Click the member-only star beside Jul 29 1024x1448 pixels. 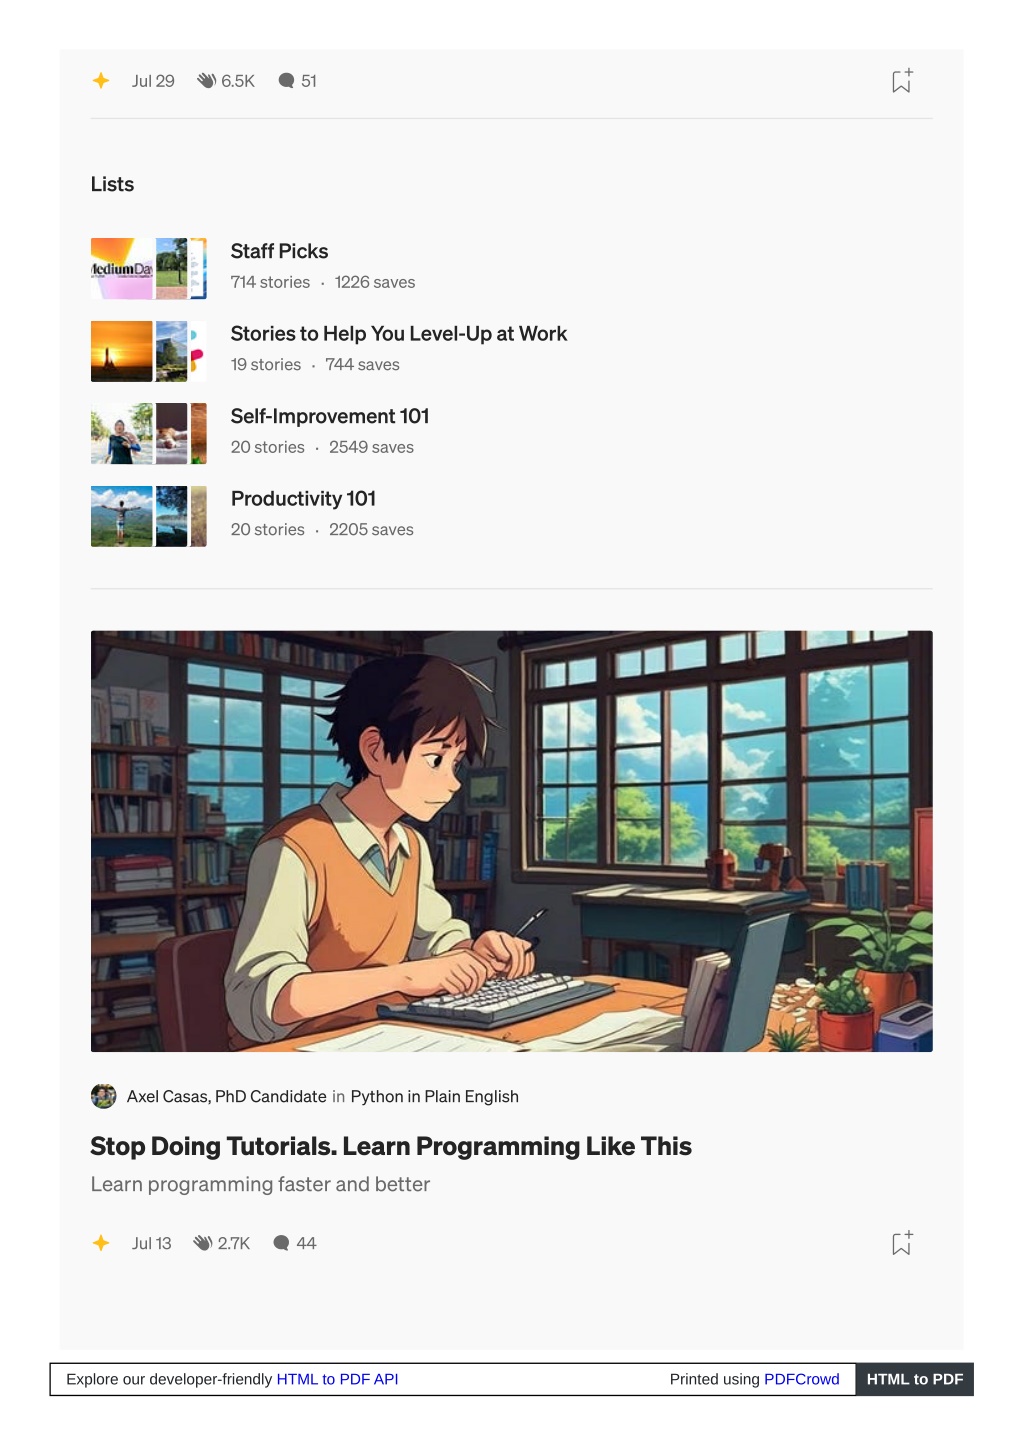coord(101,81)
